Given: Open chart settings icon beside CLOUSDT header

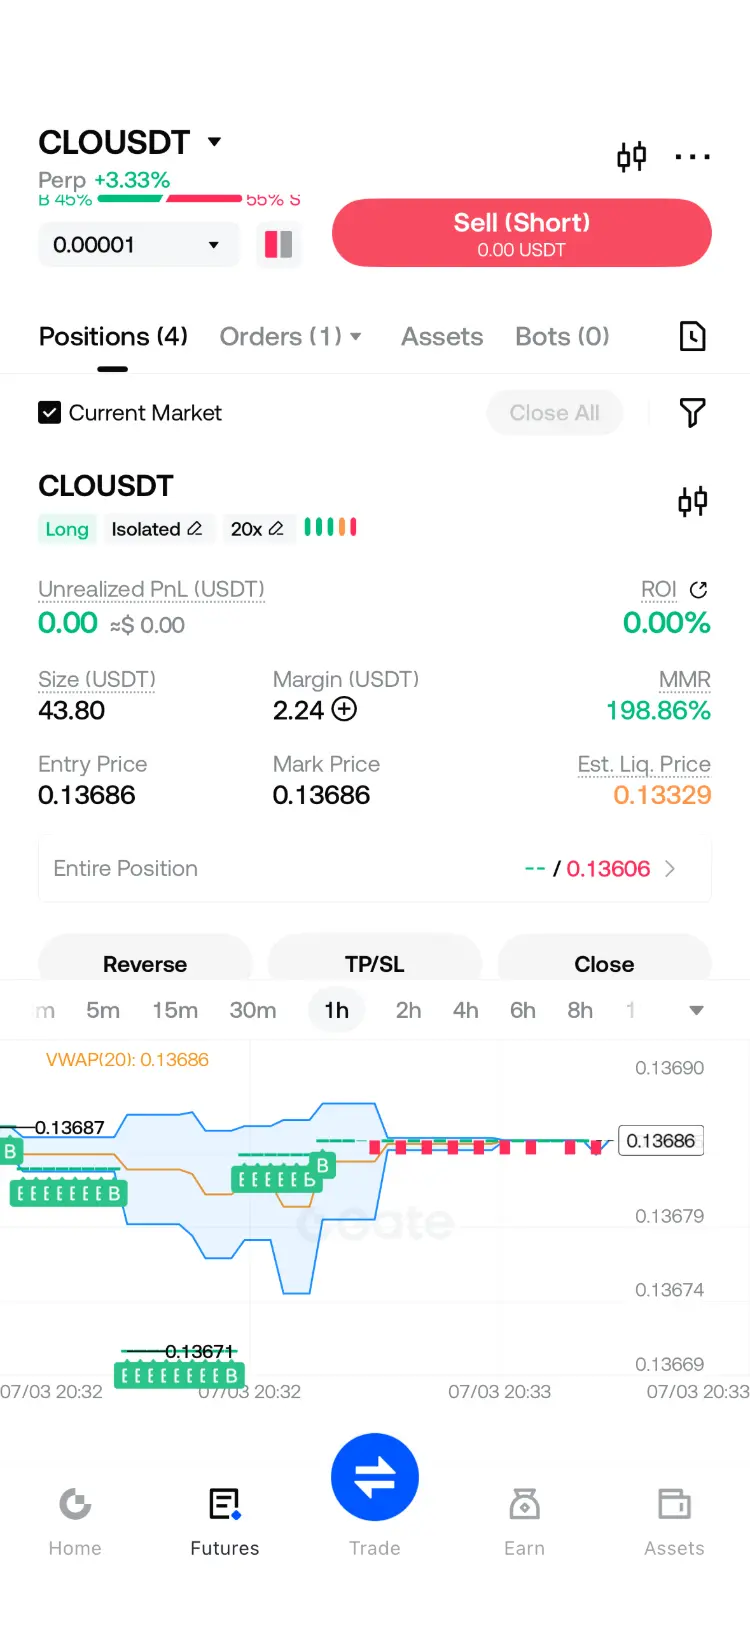Looking at the screenshot, I should point(631,157).
